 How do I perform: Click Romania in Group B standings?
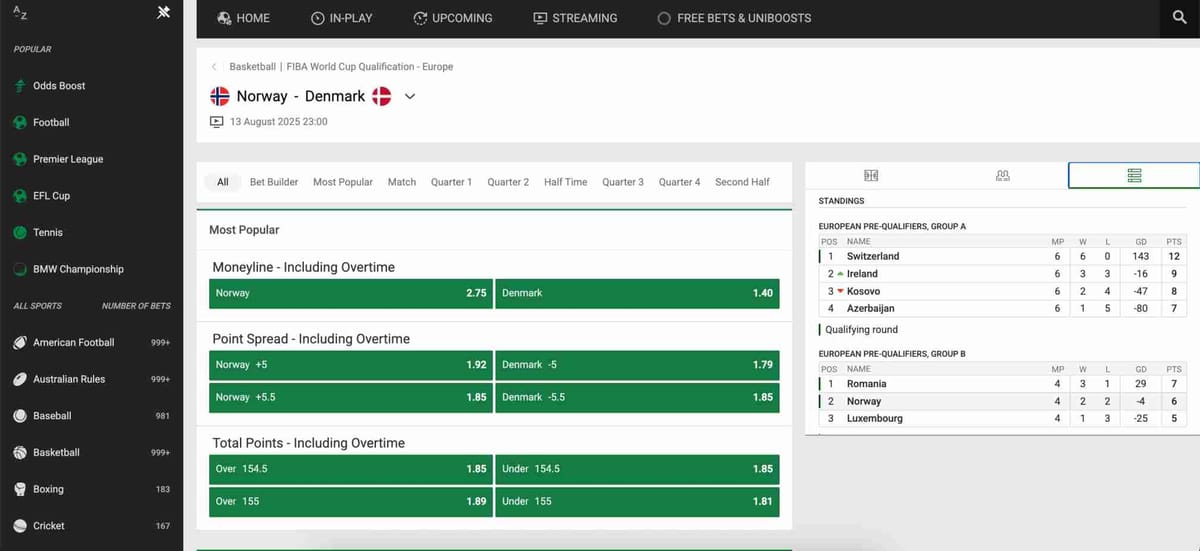coord(867,384)
